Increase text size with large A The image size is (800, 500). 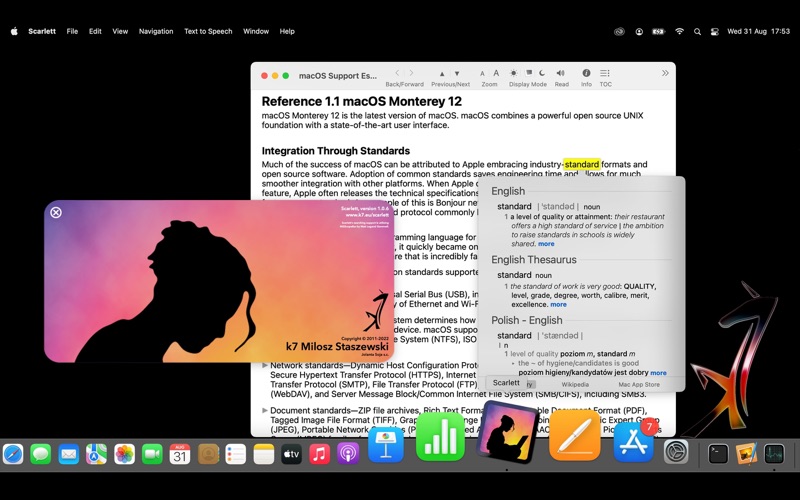pos(496,73)
